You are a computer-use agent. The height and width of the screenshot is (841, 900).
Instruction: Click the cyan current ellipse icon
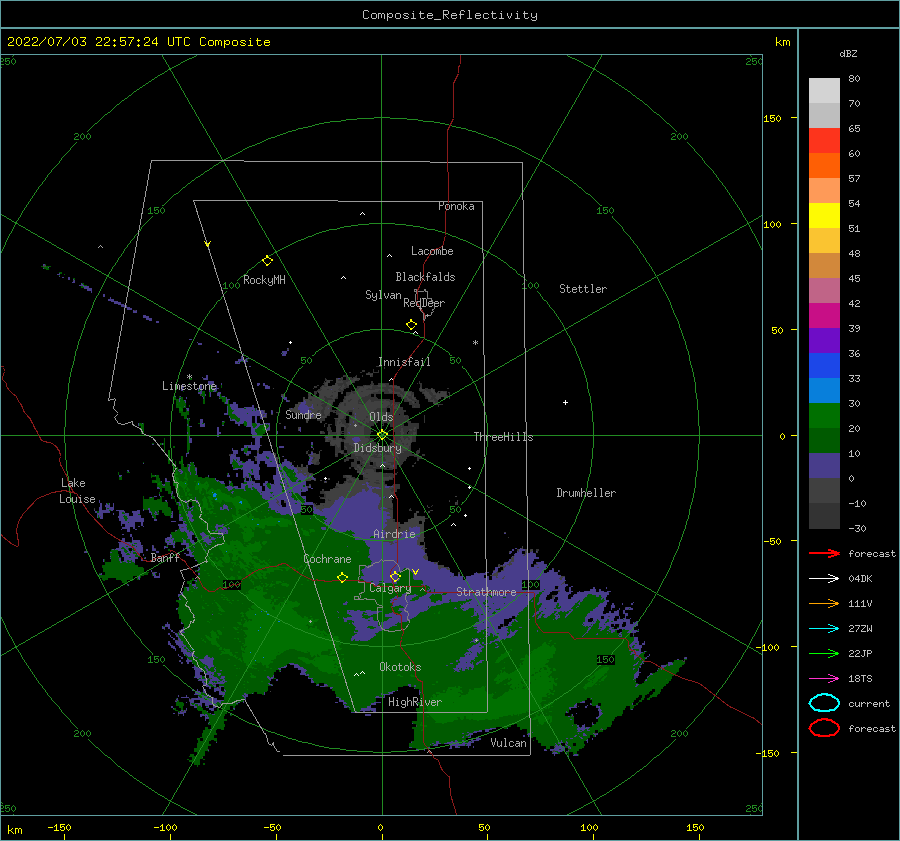pyautogui.click(x=824, y=703)
